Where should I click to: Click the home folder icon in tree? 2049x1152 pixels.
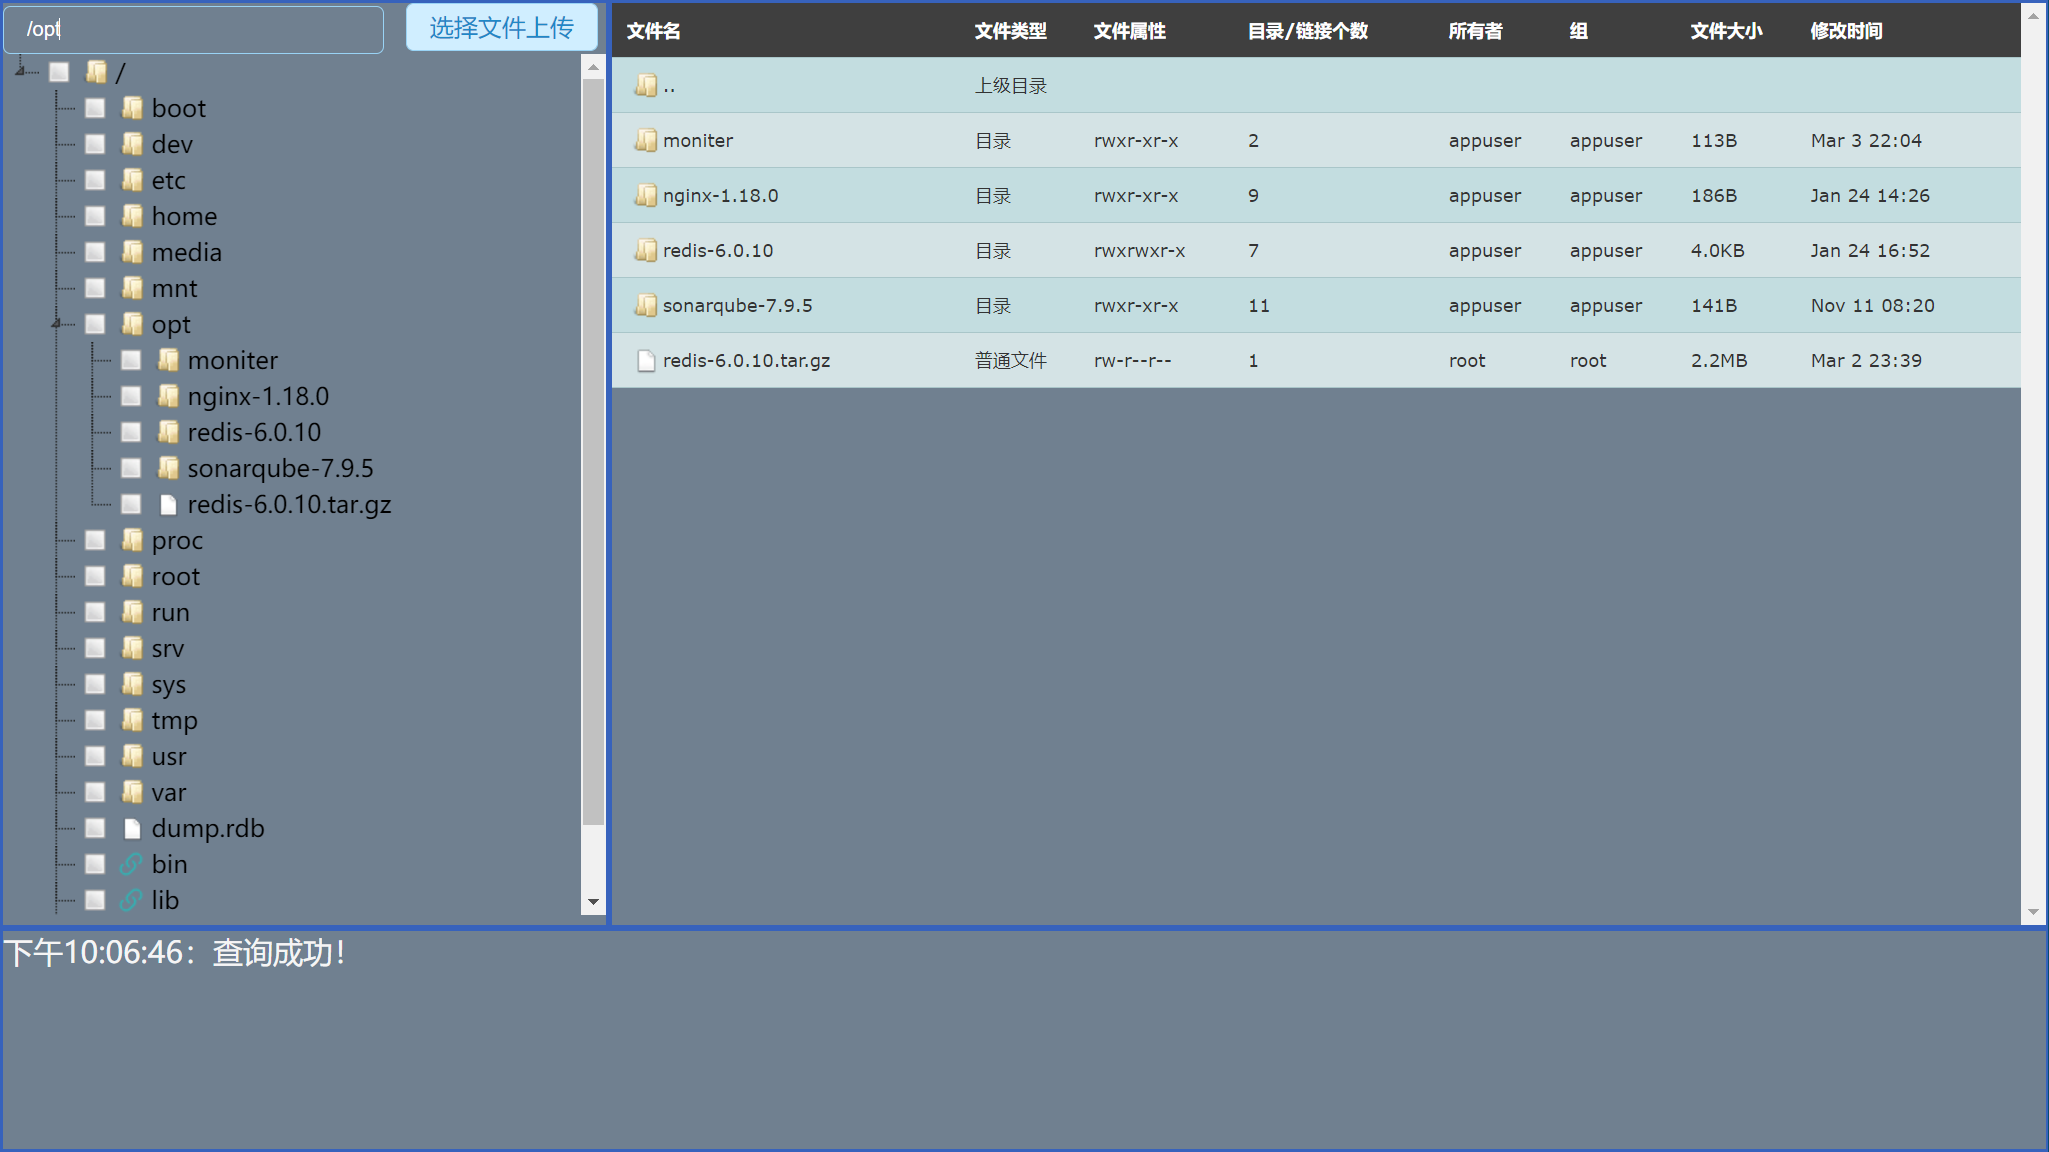pos(132,216)
